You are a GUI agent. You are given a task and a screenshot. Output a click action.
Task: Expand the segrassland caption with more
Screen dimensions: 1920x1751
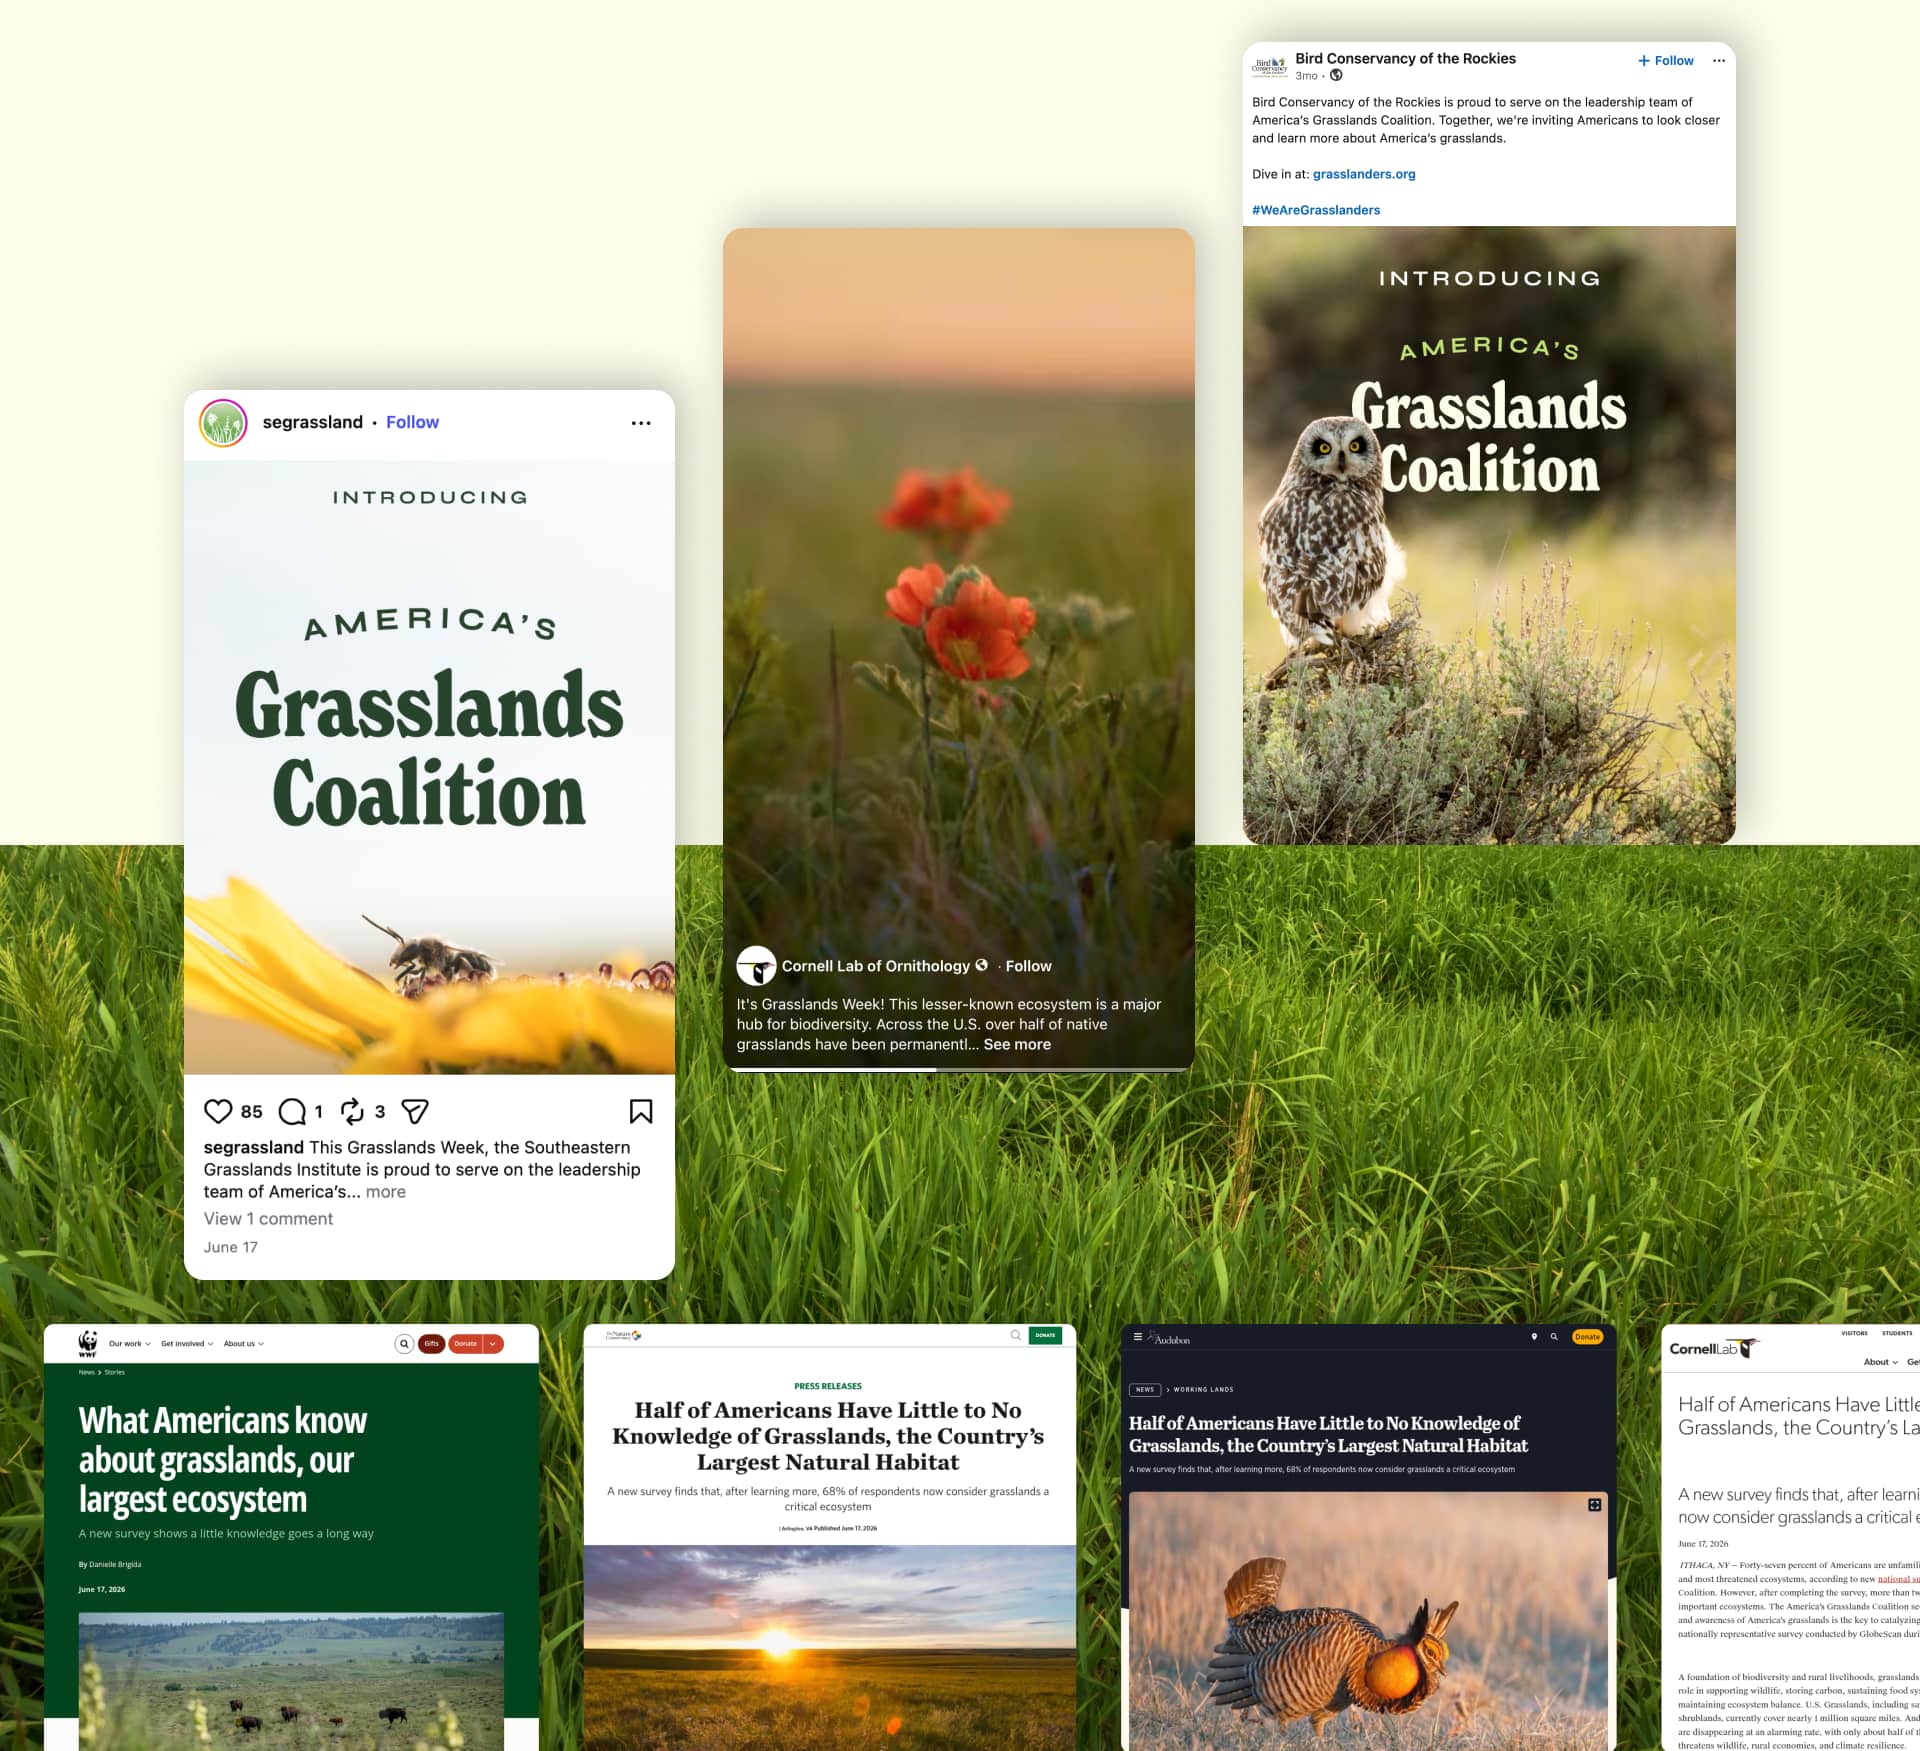385,1192
